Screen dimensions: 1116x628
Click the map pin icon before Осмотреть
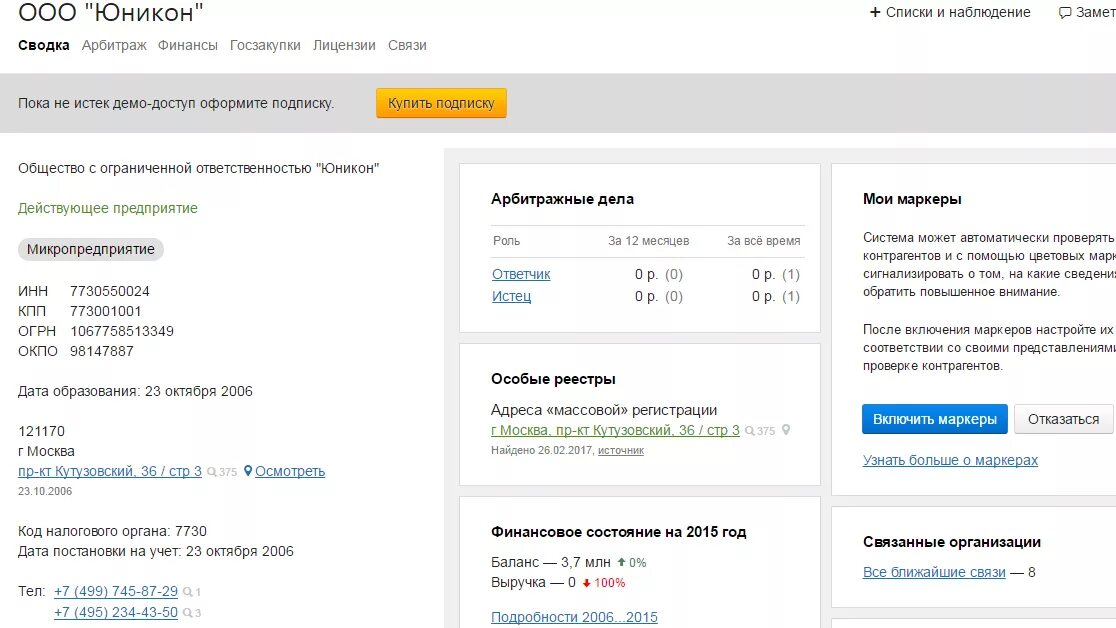(248, 471)
